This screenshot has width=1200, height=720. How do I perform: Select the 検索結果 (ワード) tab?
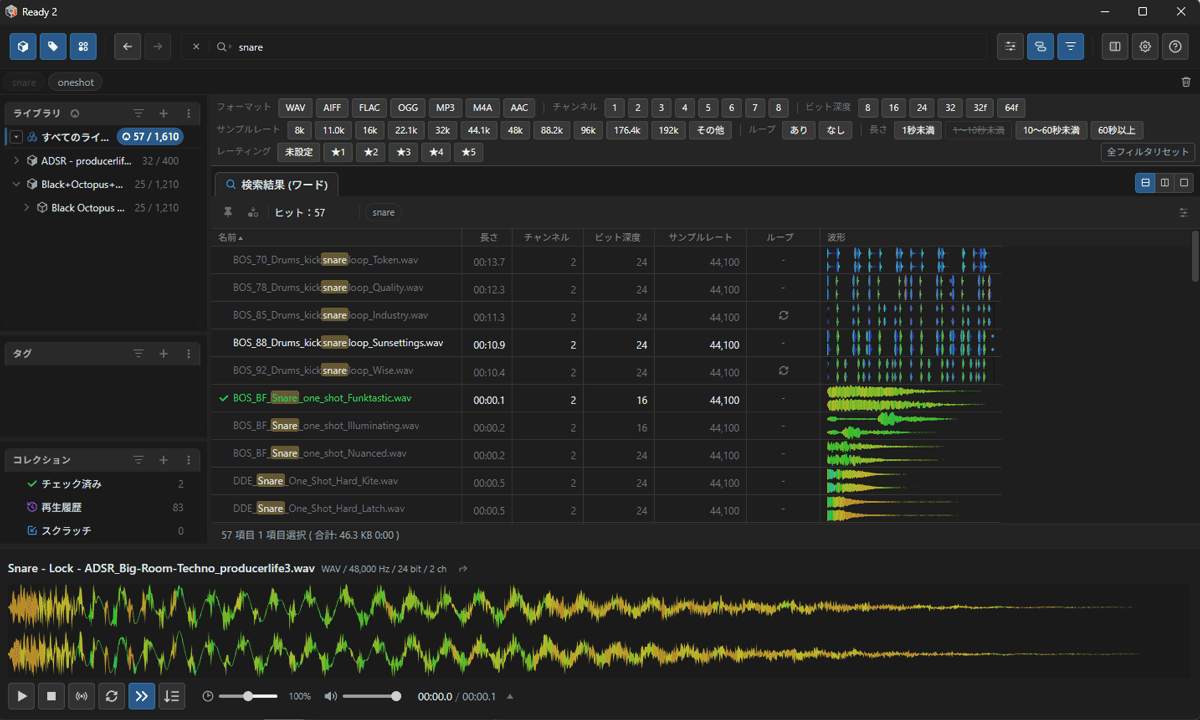[277, 185]
